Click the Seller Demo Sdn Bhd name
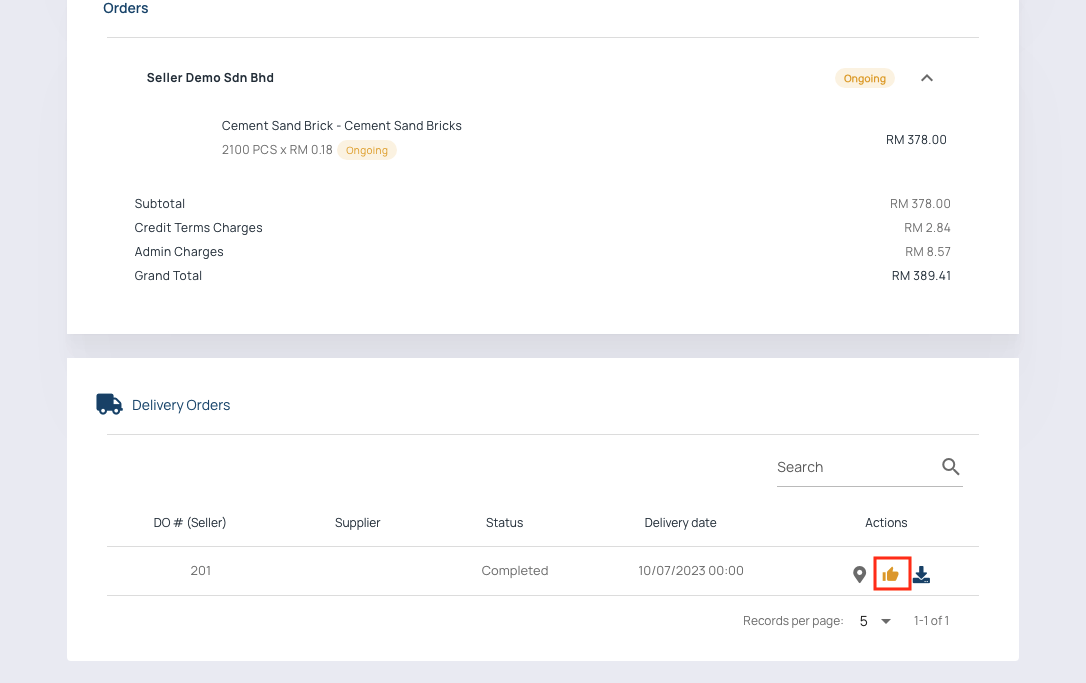Image resolution: width=1086 pixels, height=683 pixels. (210, 78)
